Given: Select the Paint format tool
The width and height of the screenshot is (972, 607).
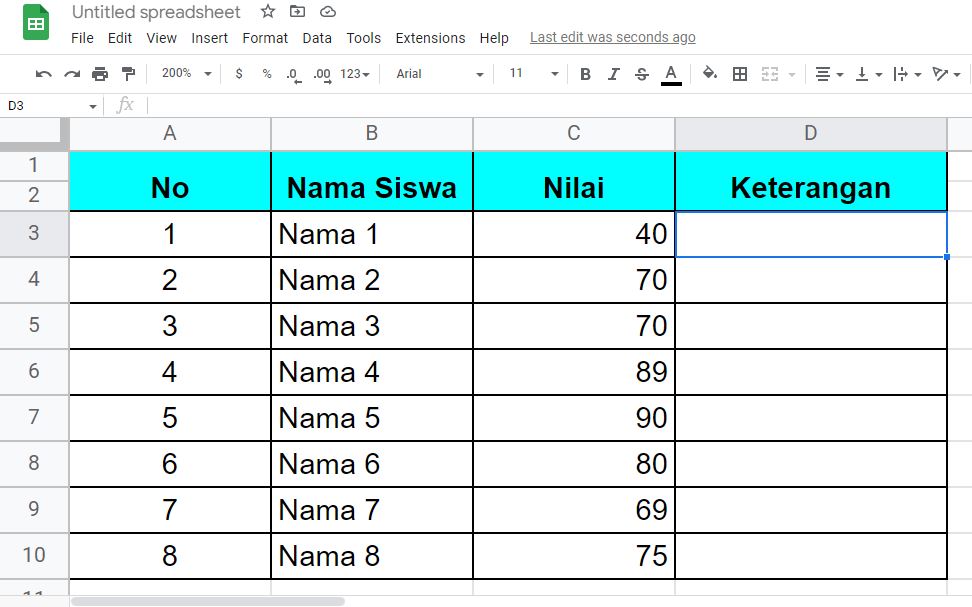Looking at the screenshot, I should pyautogui.click(x=128, y=74).
